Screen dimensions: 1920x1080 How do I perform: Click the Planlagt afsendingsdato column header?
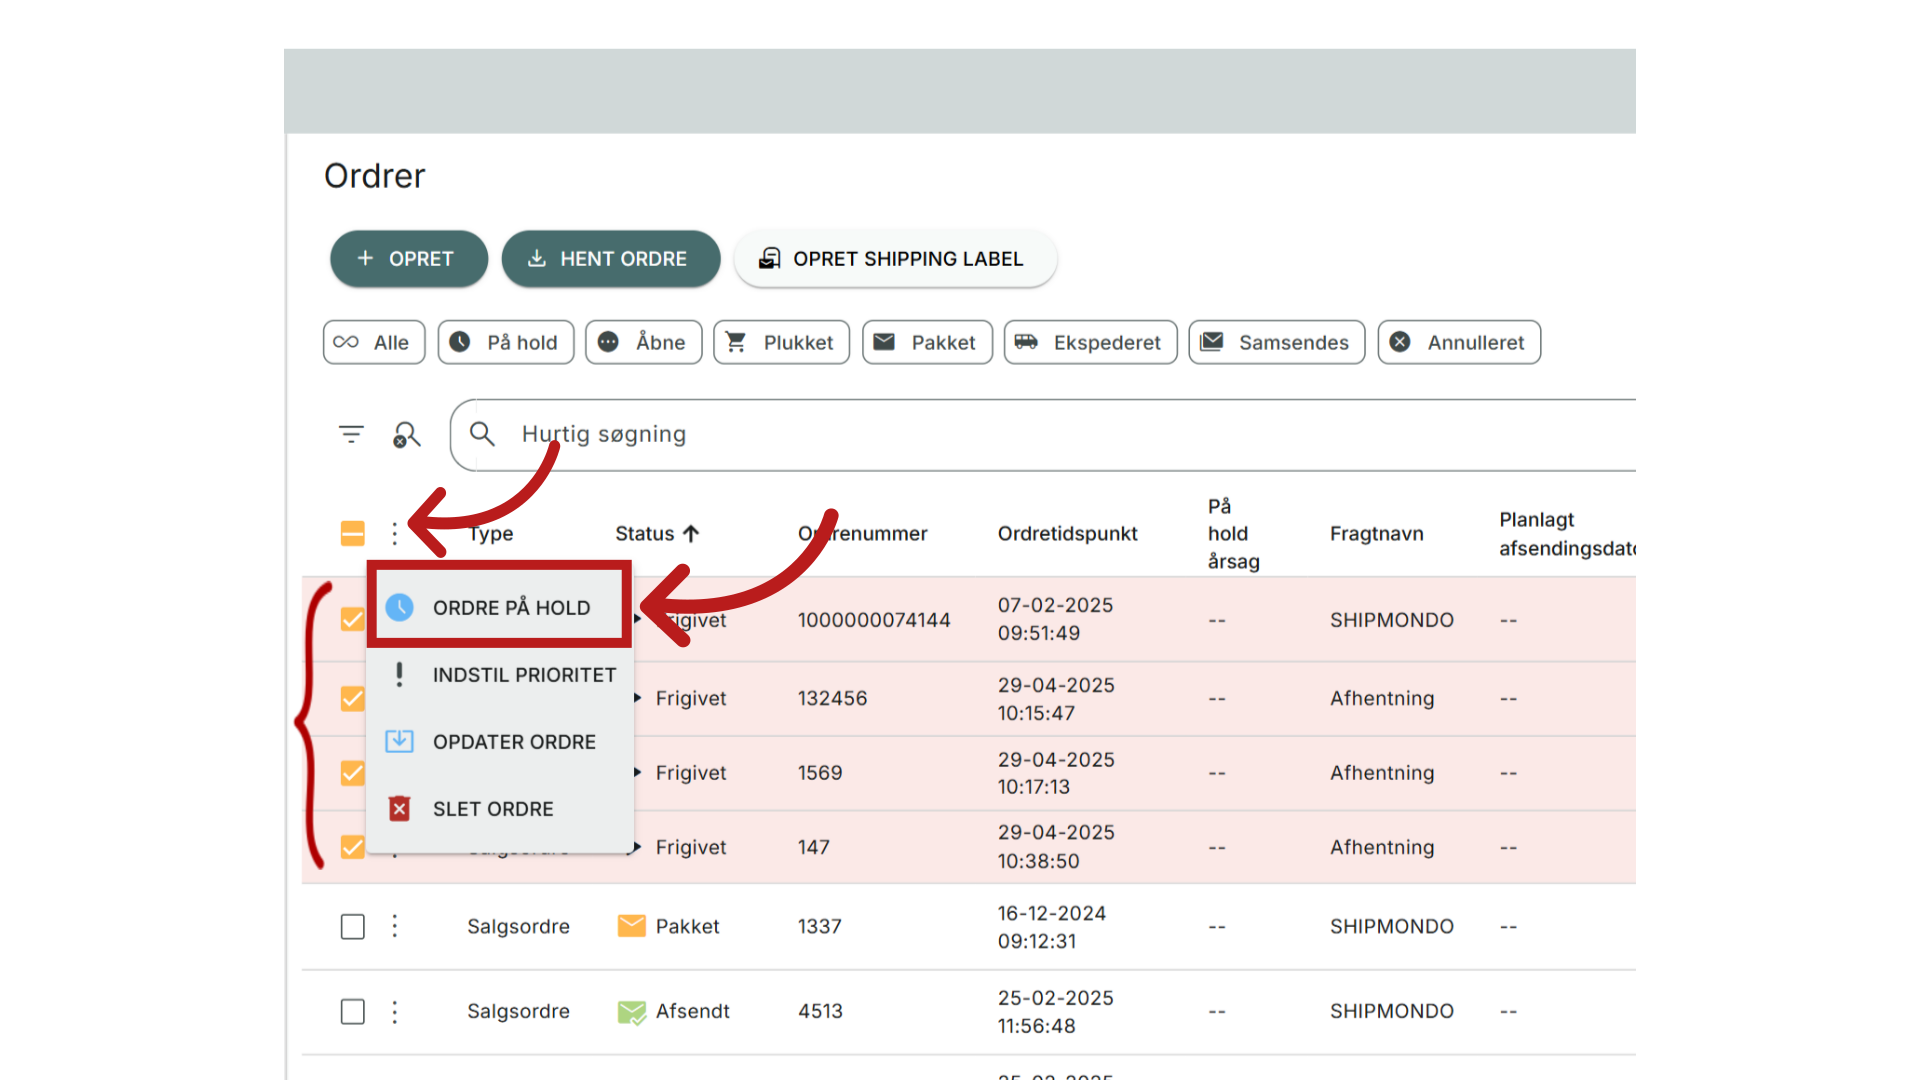click(1567, 533)
